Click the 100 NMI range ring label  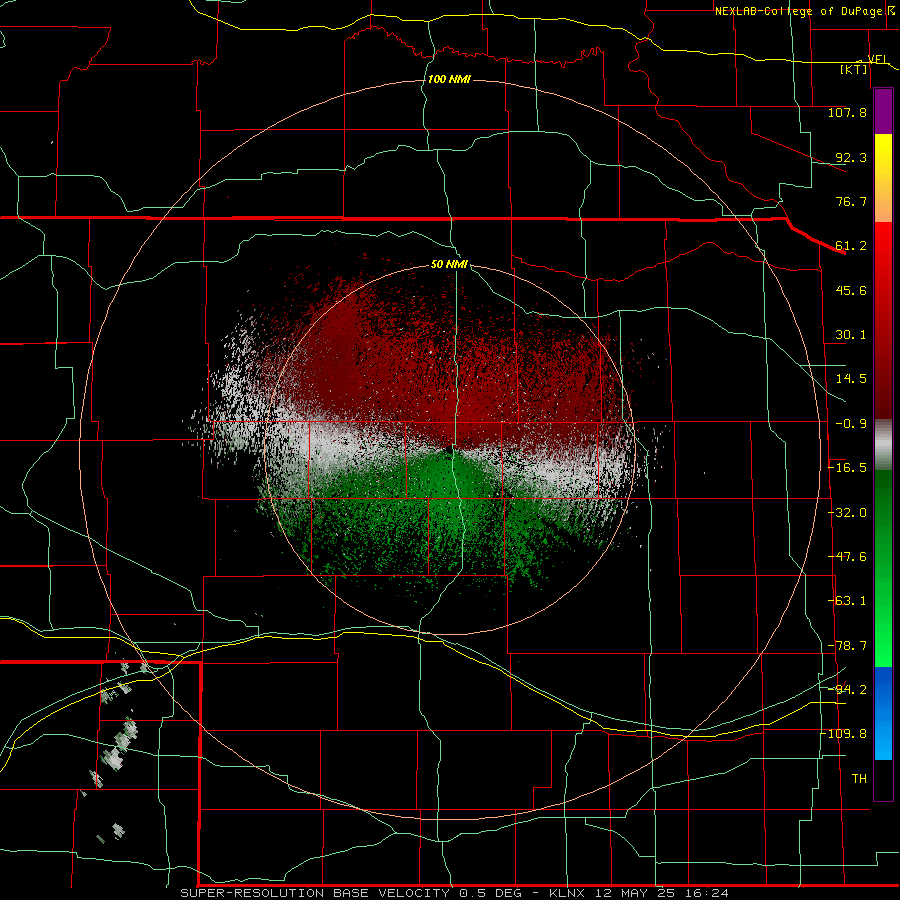[x=449, y=79]
